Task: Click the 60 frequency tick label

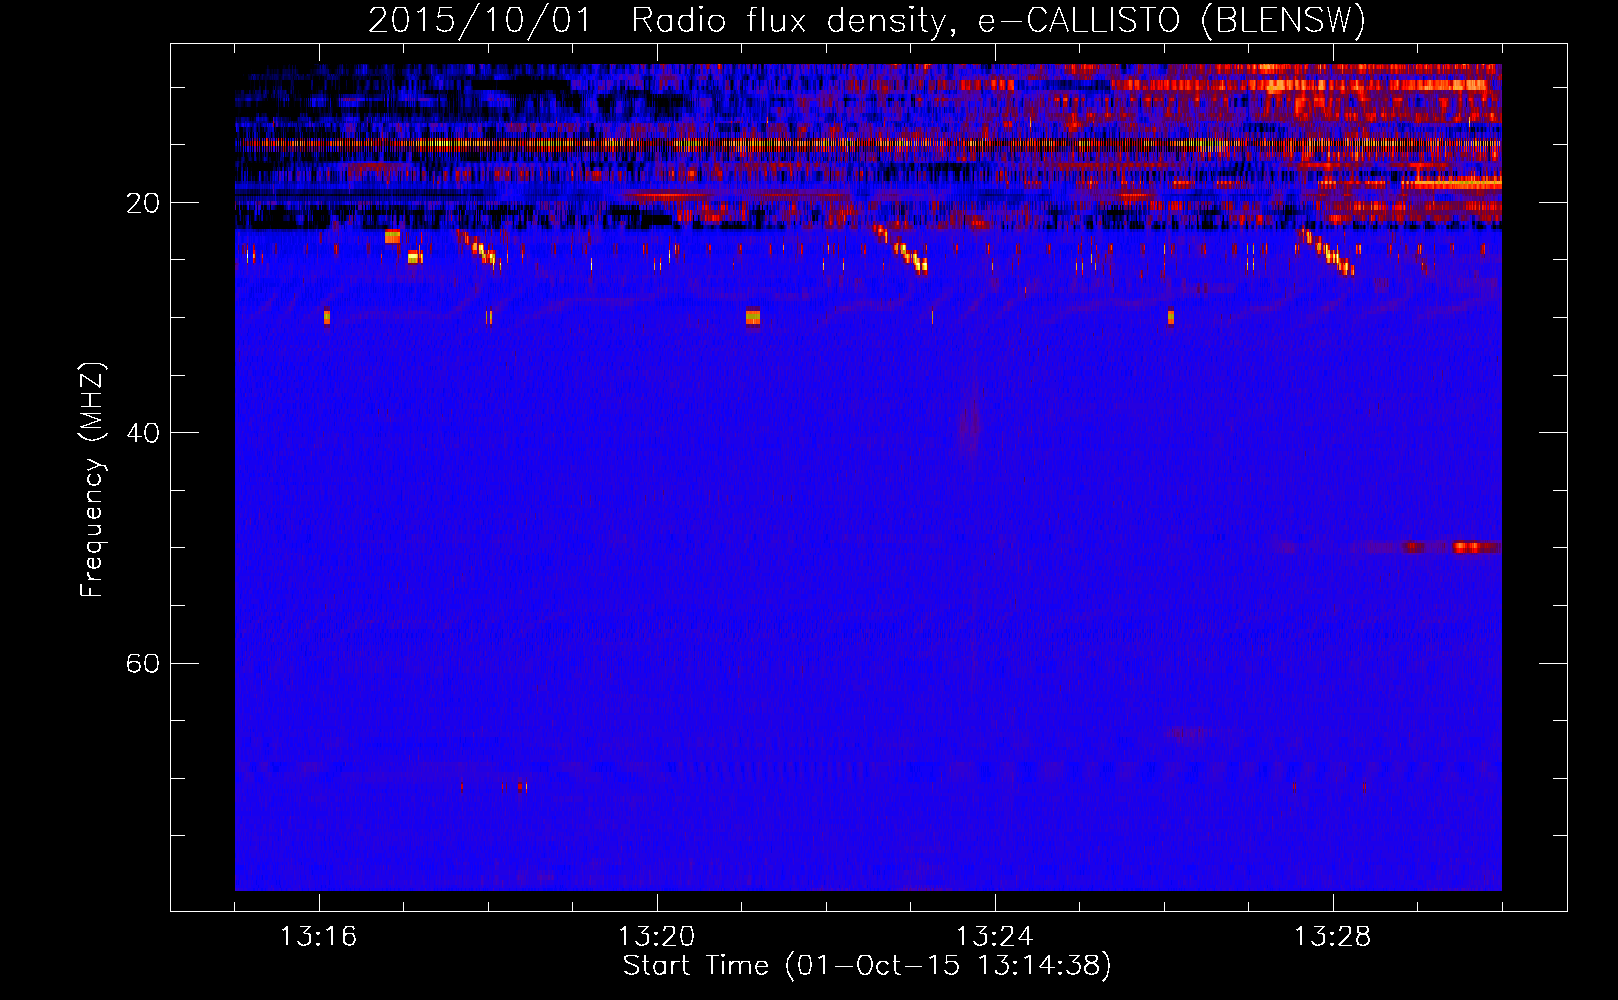Action: [142, 664]
